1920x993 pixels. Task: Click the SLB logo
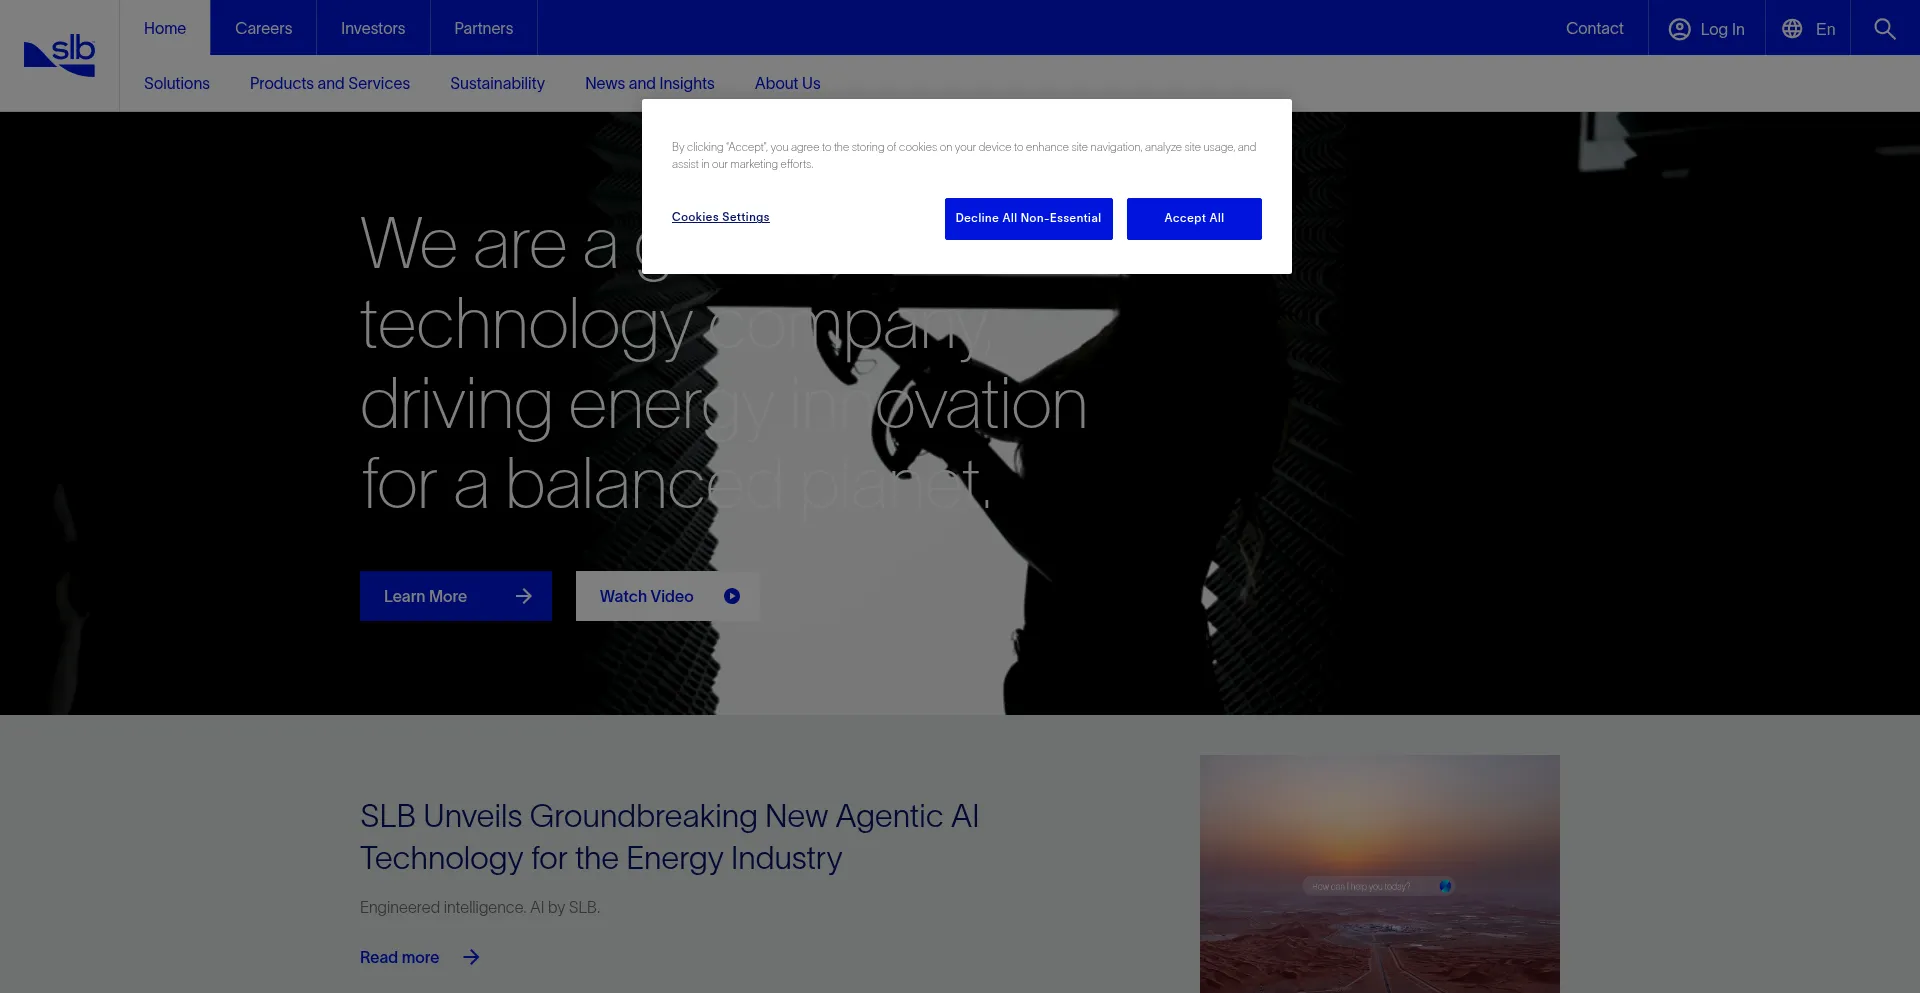tap(60, 55)
